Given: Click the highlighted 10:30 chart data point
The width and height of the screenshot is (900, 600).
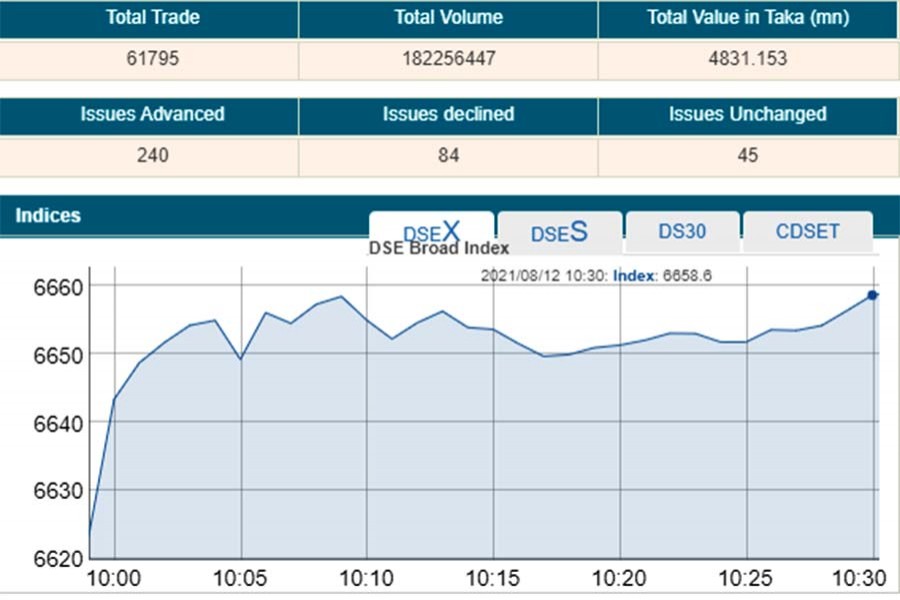Looking at the screenshot, I should coord(873,295).
